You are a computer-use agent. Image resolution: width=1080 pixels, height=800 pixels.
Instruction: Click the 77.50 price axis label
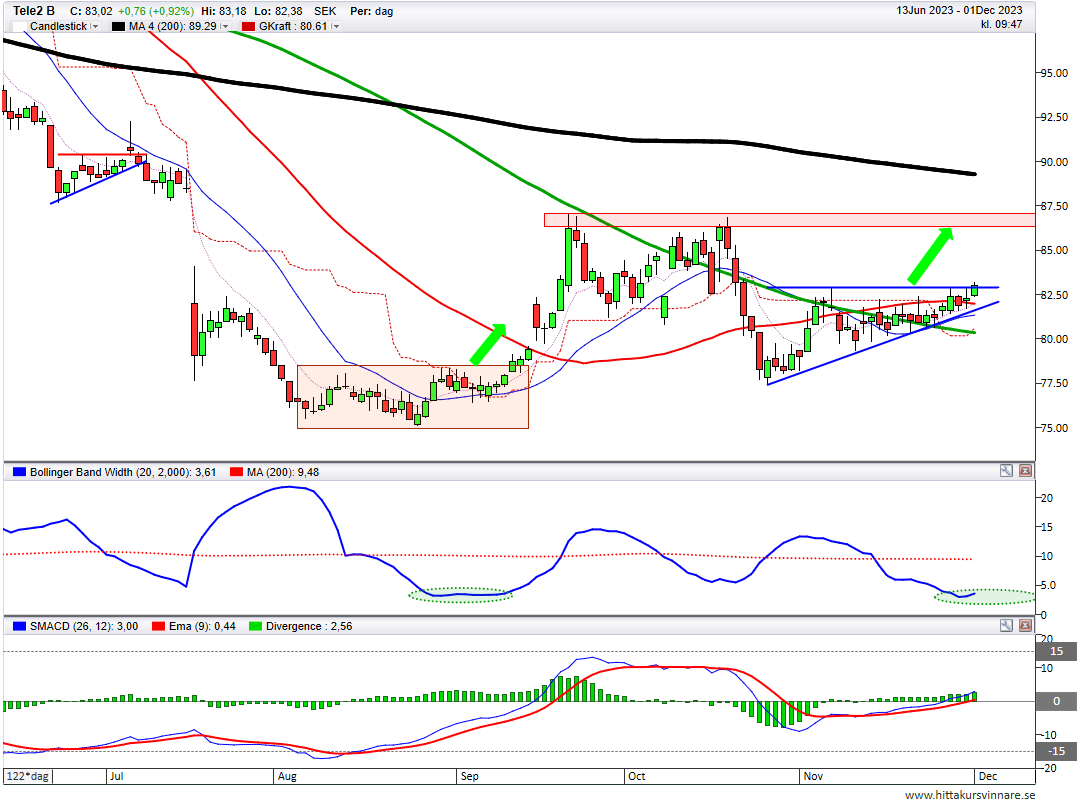pos(1055,383)
